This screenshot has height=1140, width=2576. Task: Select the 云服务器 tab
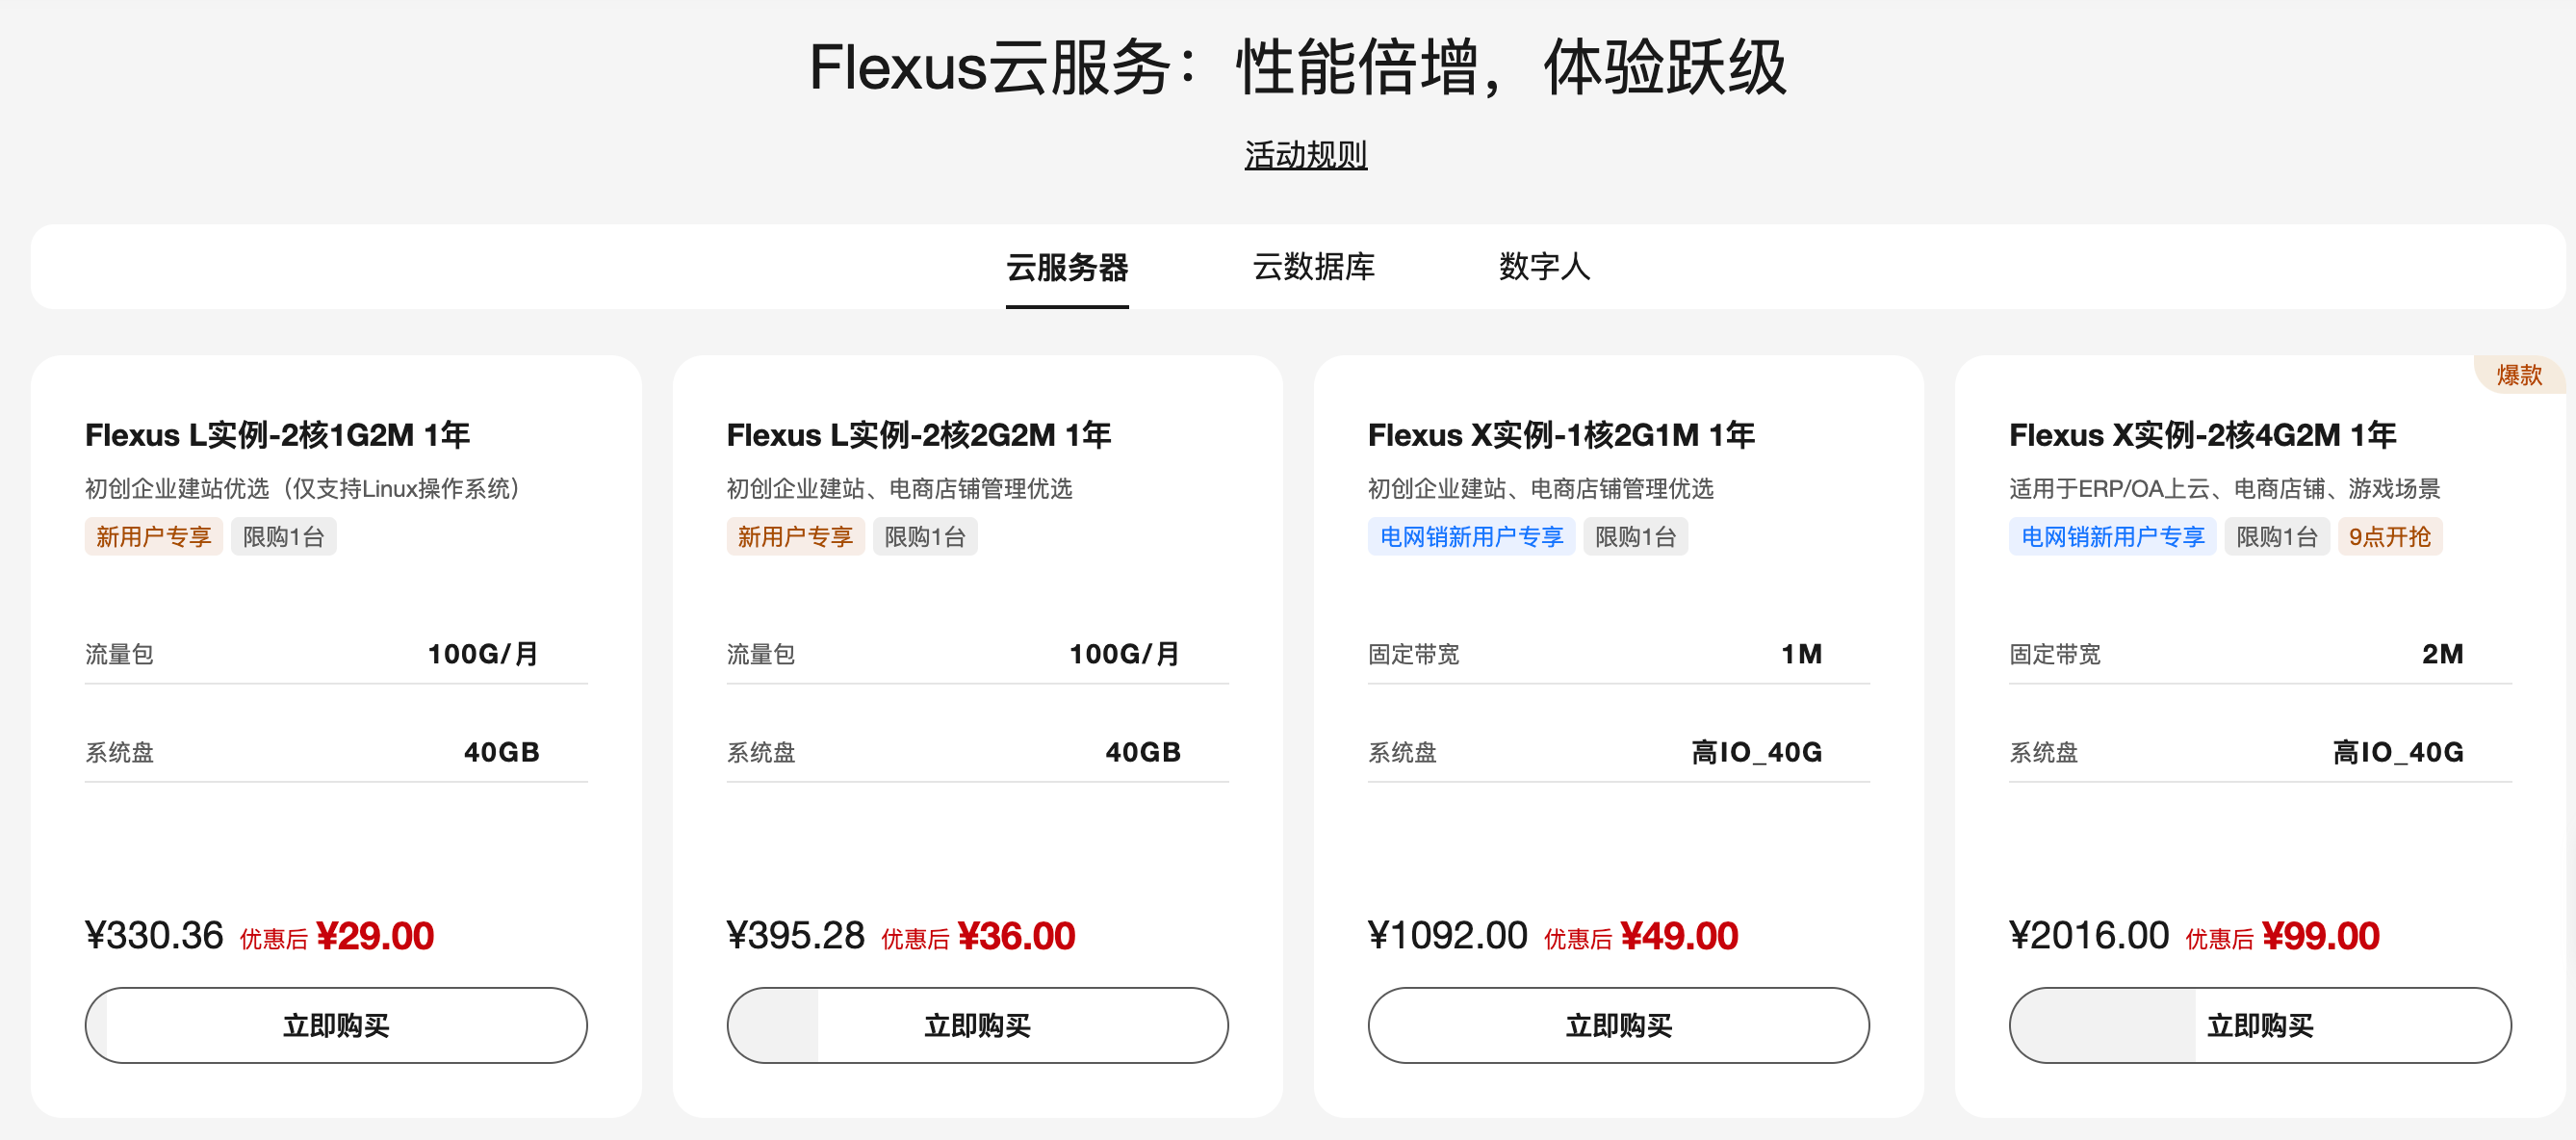click(1067, 267)
